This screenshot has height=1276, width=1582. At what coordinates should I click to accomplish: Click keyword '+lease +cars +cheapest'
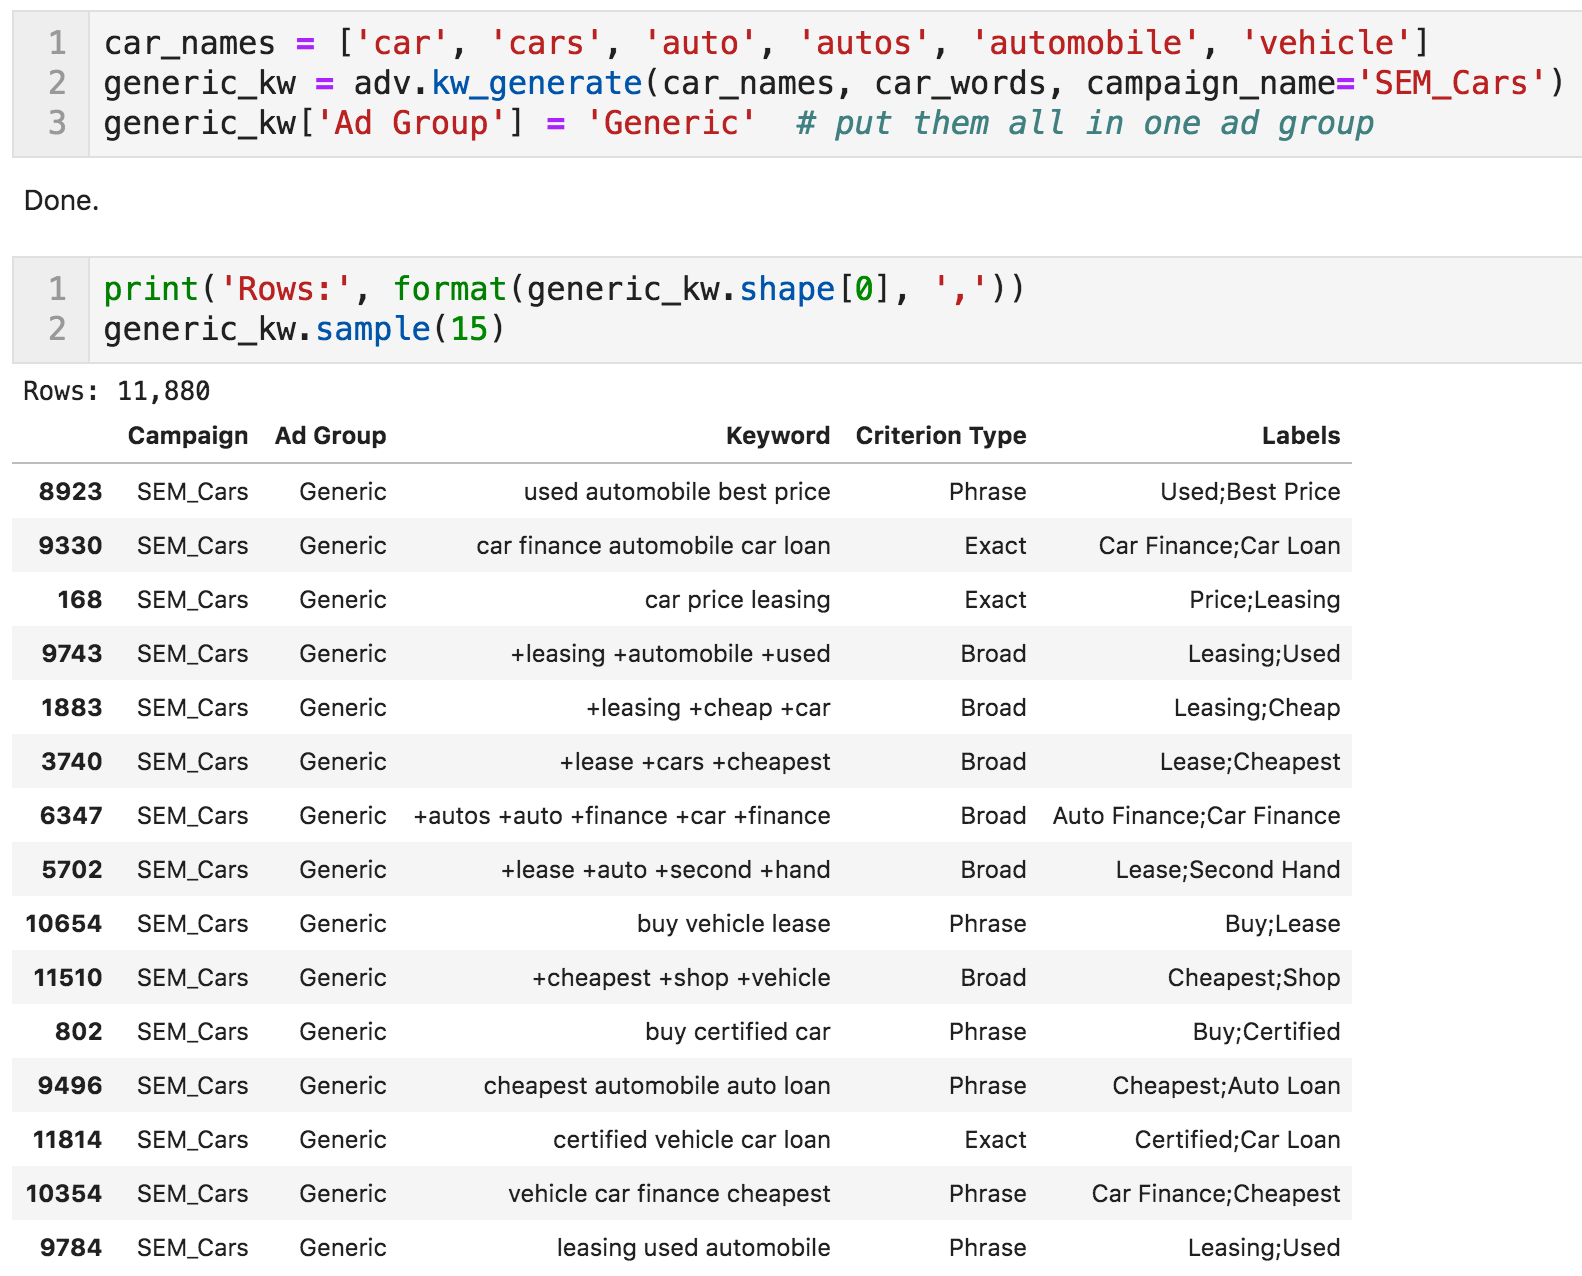(695, 762)
